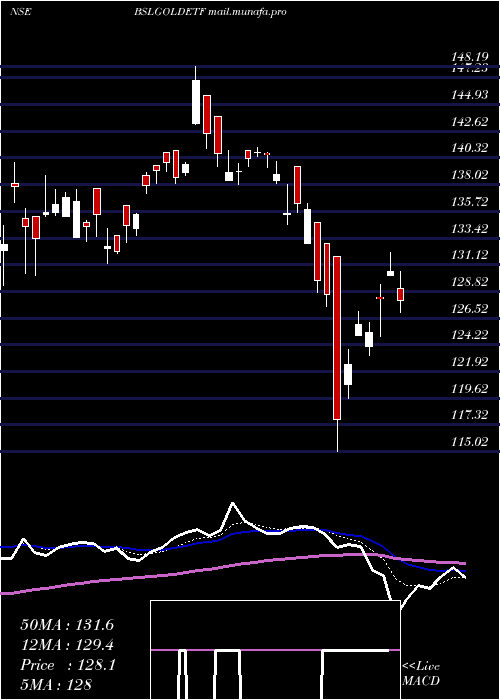Select the 148.19 price level label
Screen dimensions: 500x700
(x=469, y=57)
